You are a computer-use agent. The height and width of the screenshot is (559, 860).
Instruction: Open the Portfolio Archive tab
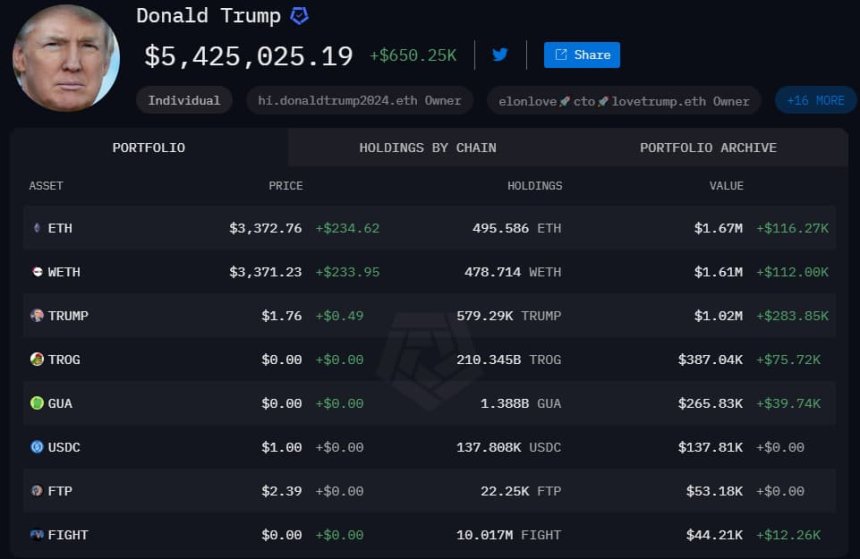[x=708, y=148]
